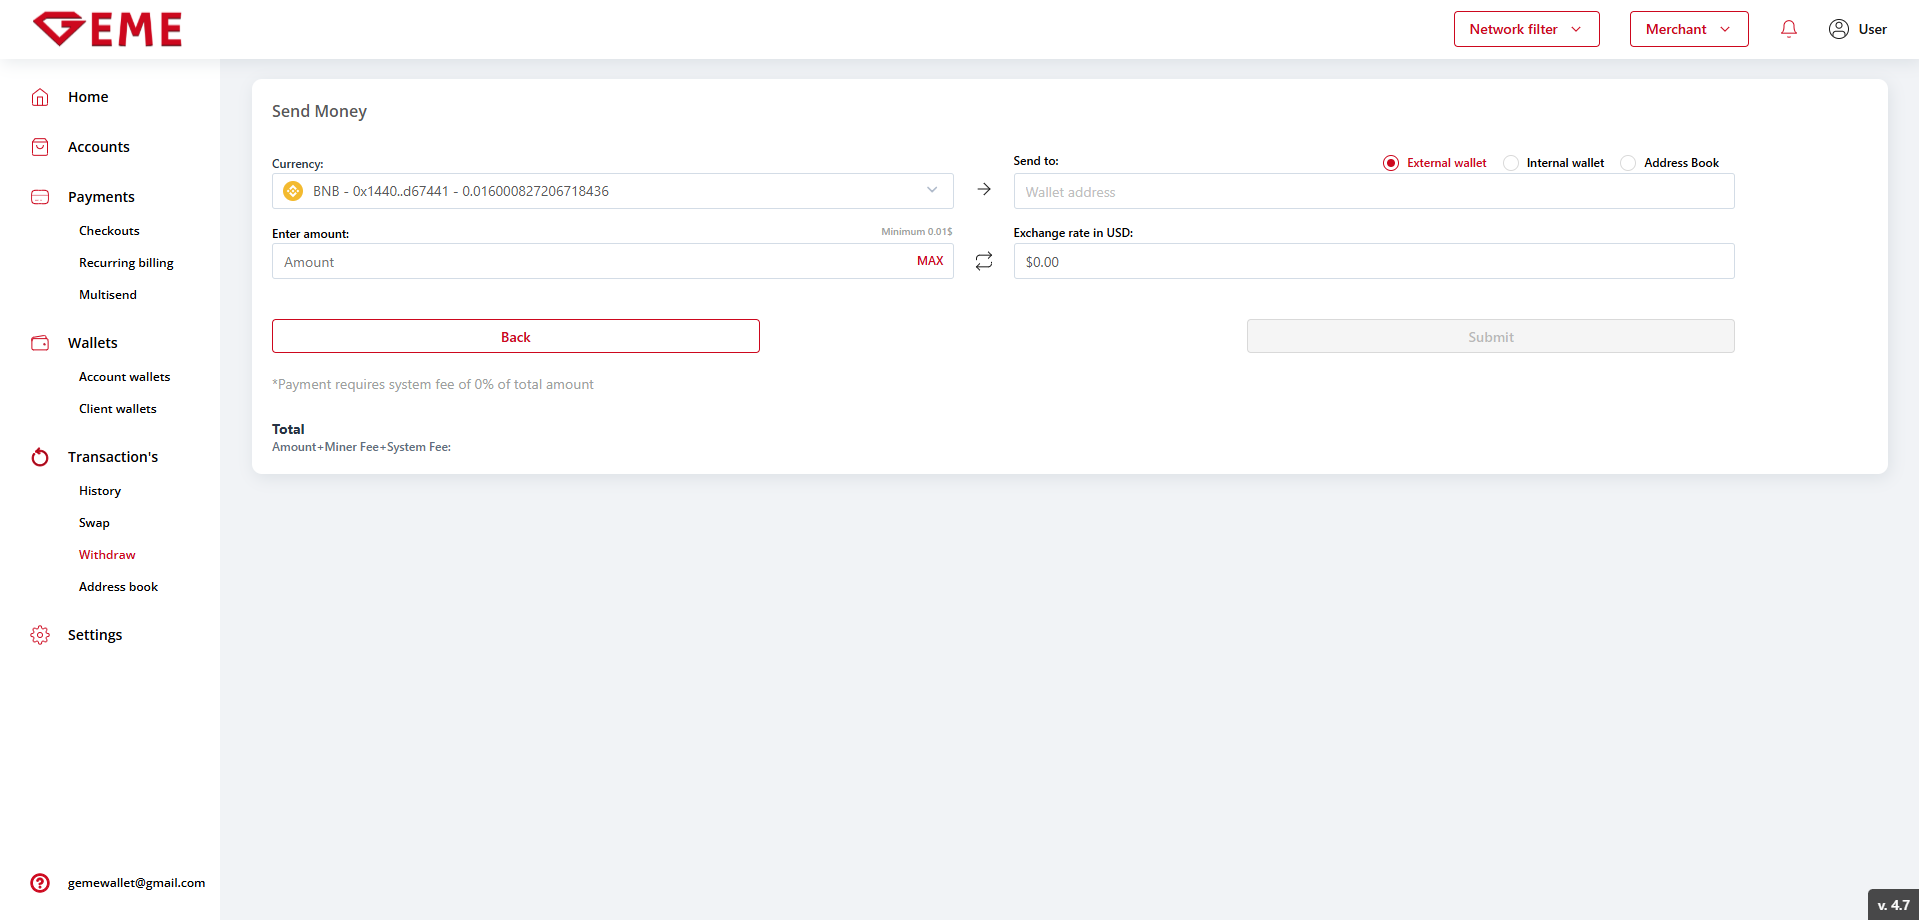Click the notification bell icon

1788,29
